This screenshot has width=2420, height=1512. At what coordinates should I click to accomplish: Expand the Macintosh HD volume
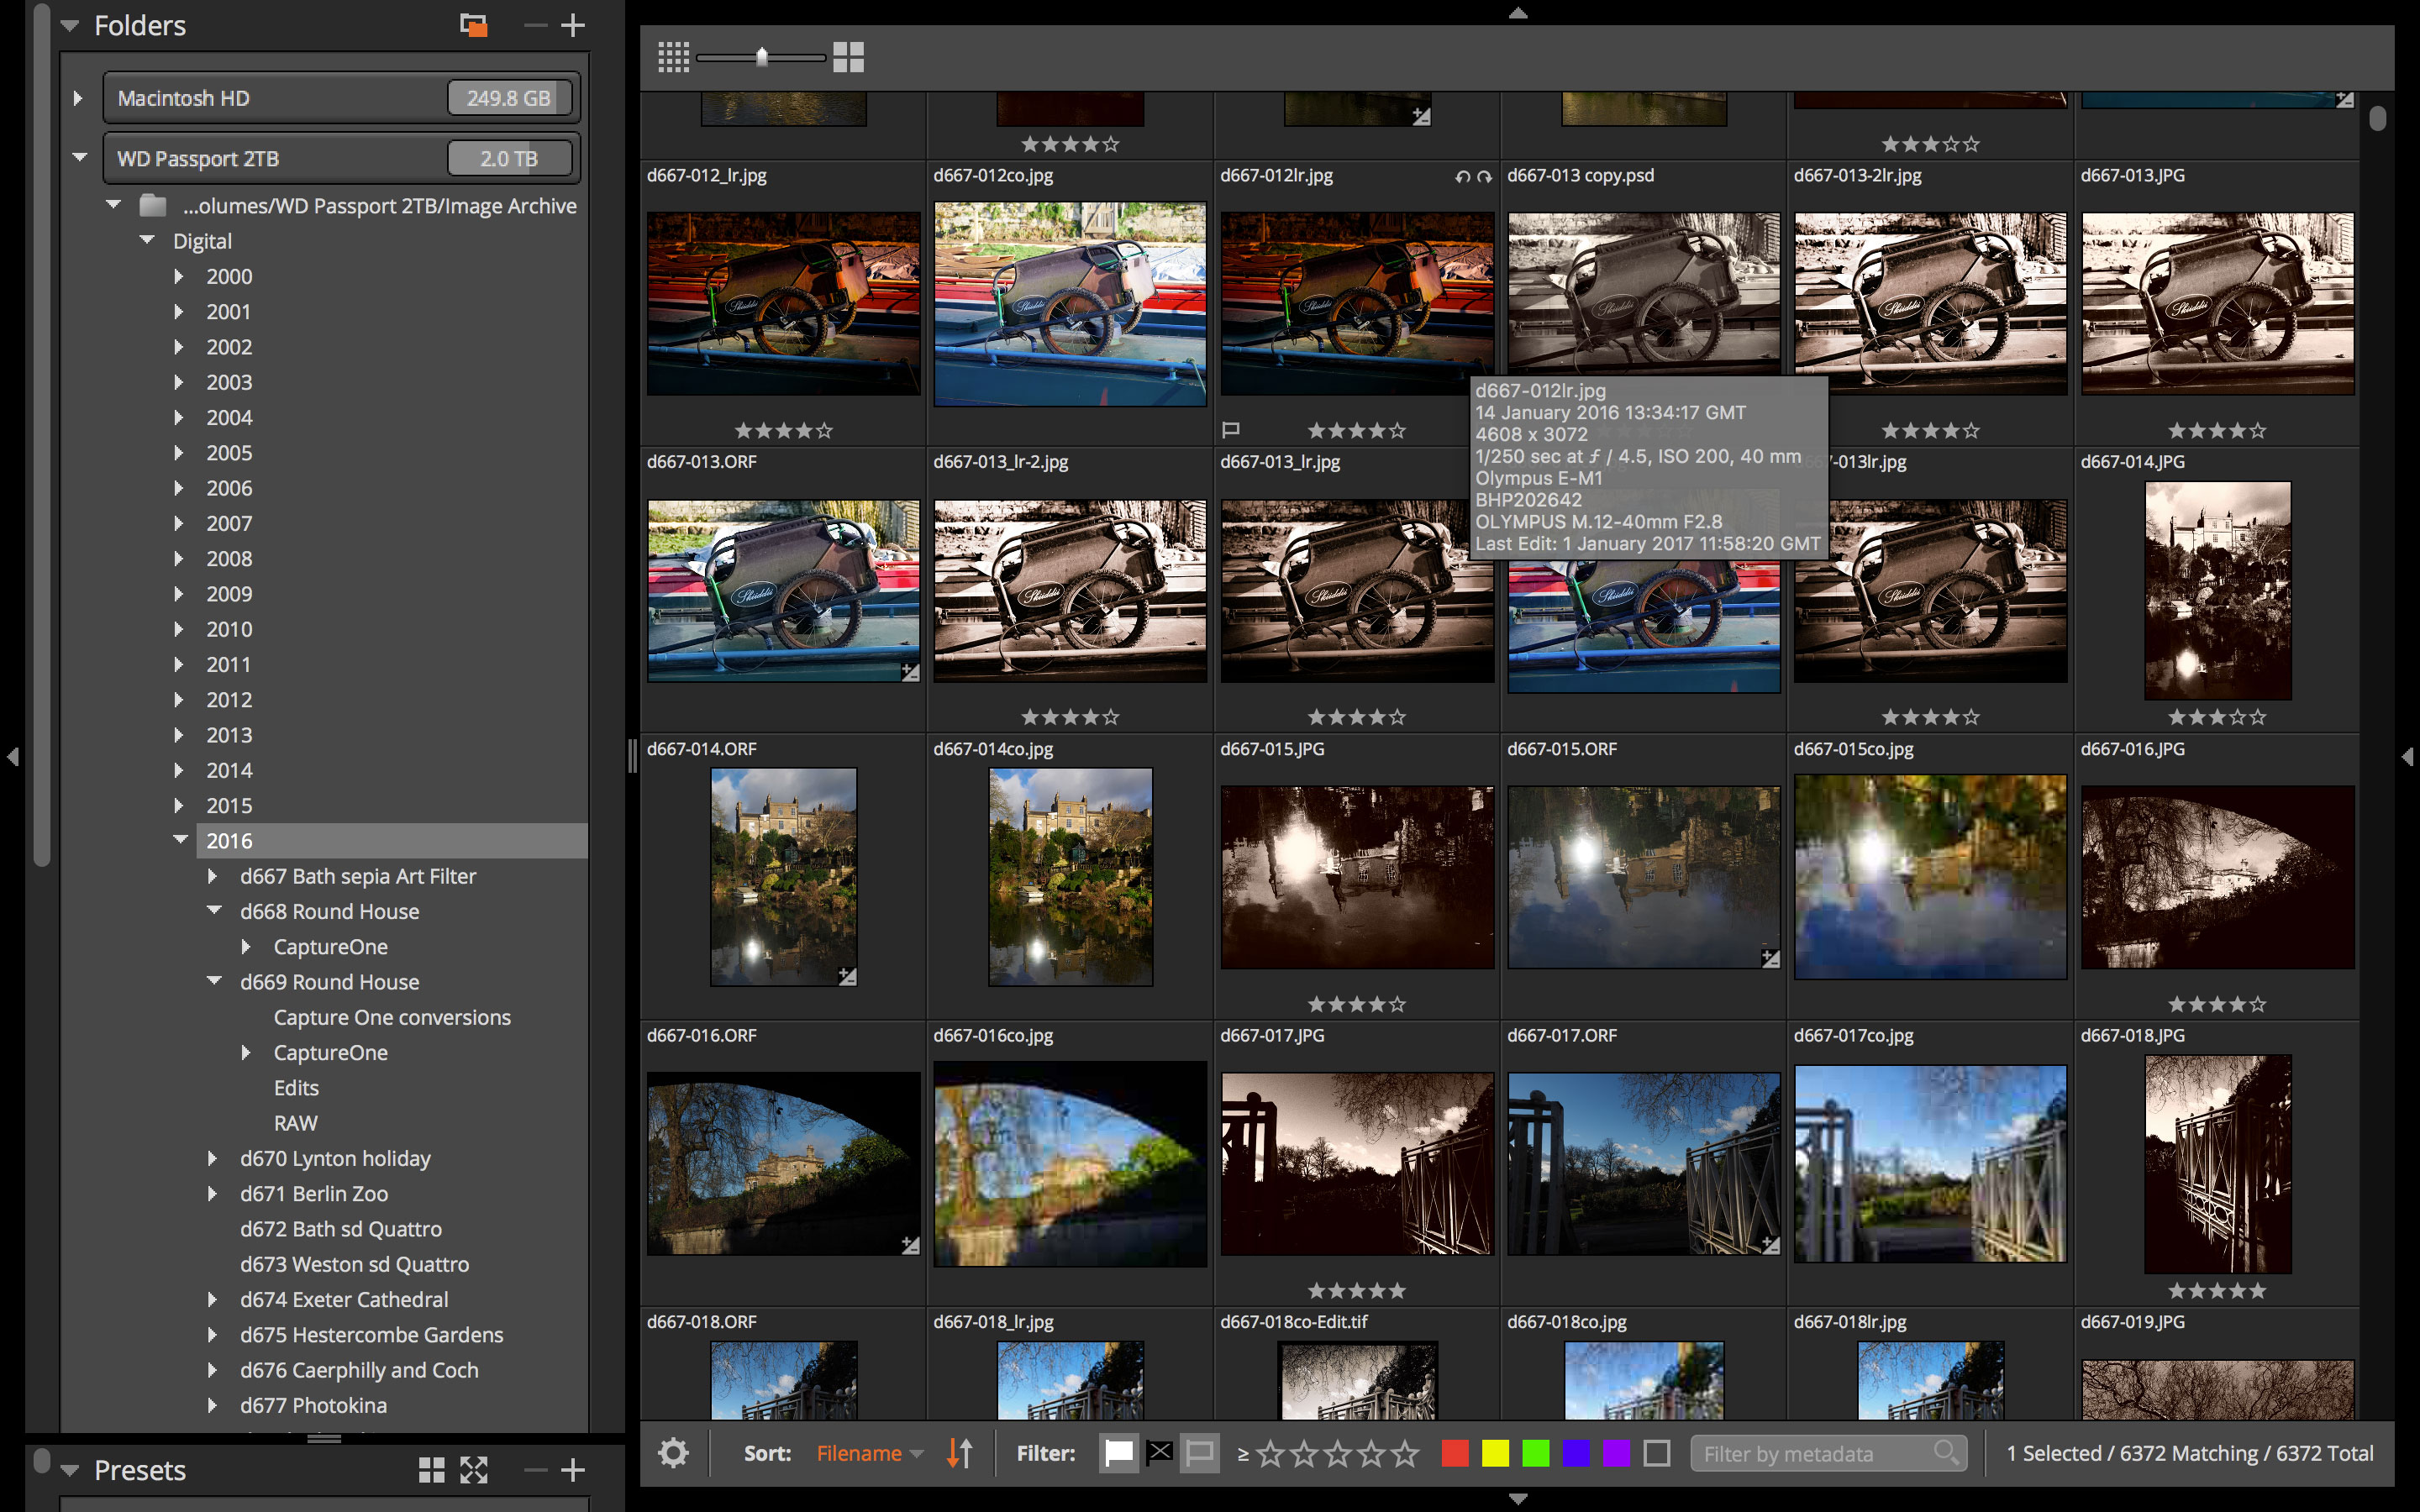78,98
